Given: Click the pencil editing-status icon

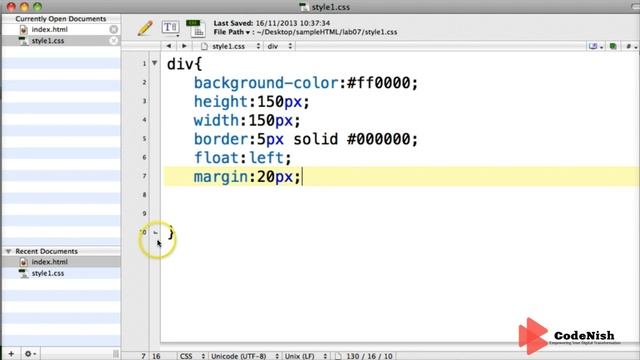Looking at the screenshot, I should point(145,28).
